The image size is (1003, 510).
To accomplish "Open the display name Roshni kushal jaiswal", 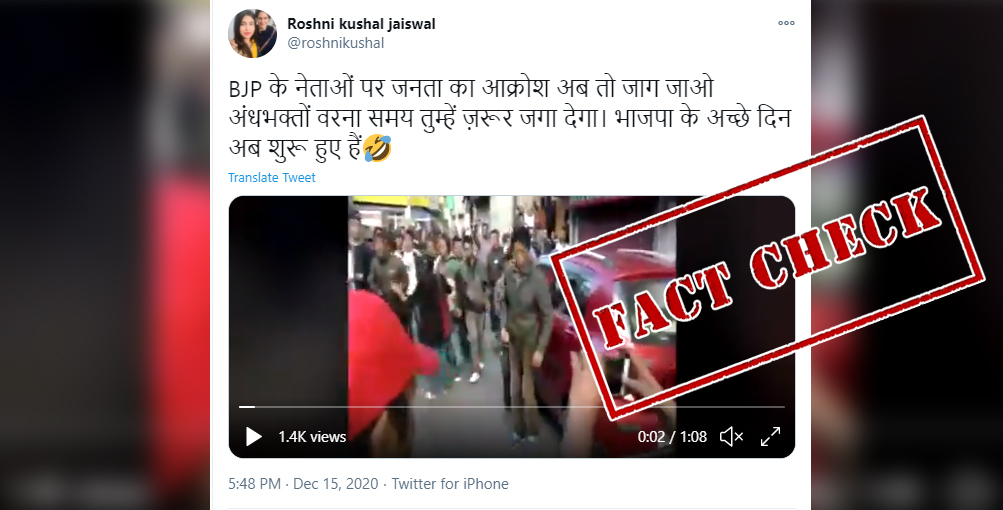I will (361, 24).
